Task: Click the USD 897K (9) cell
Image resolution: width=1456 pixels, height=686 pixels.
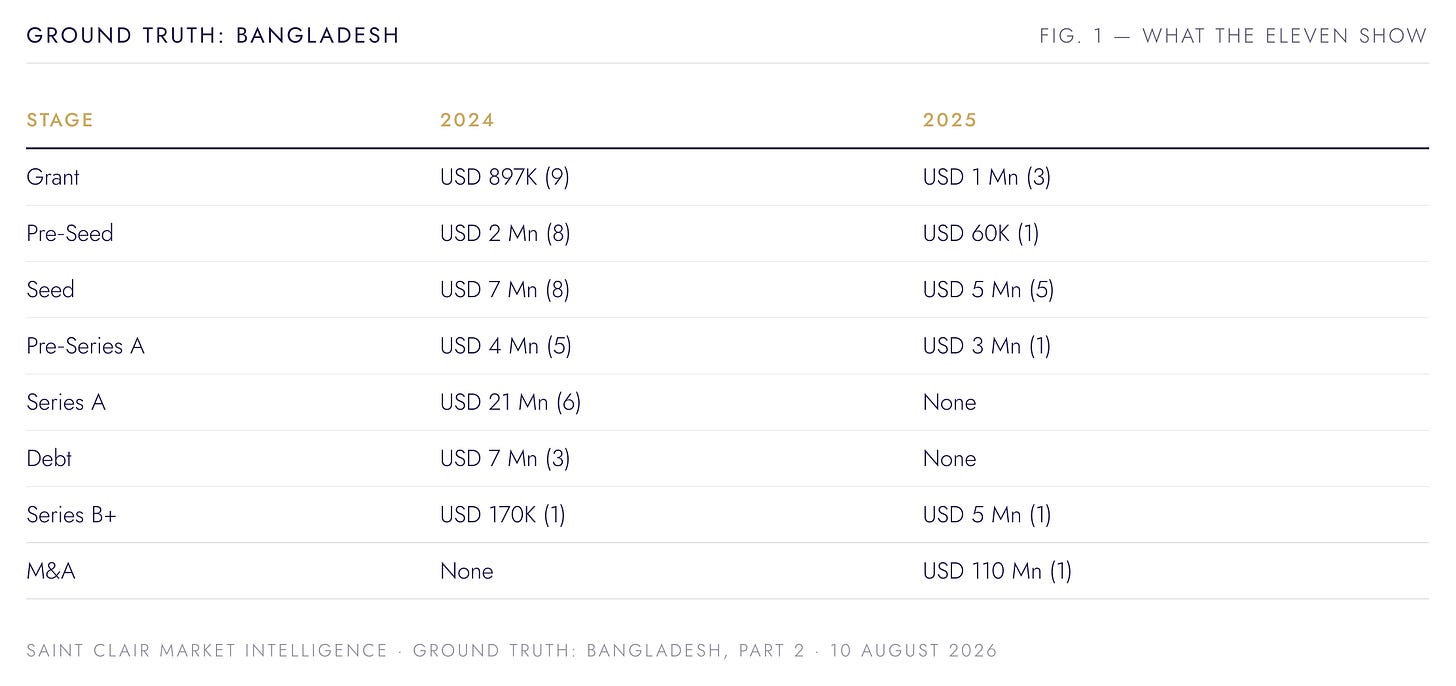Action: (505, 177)
